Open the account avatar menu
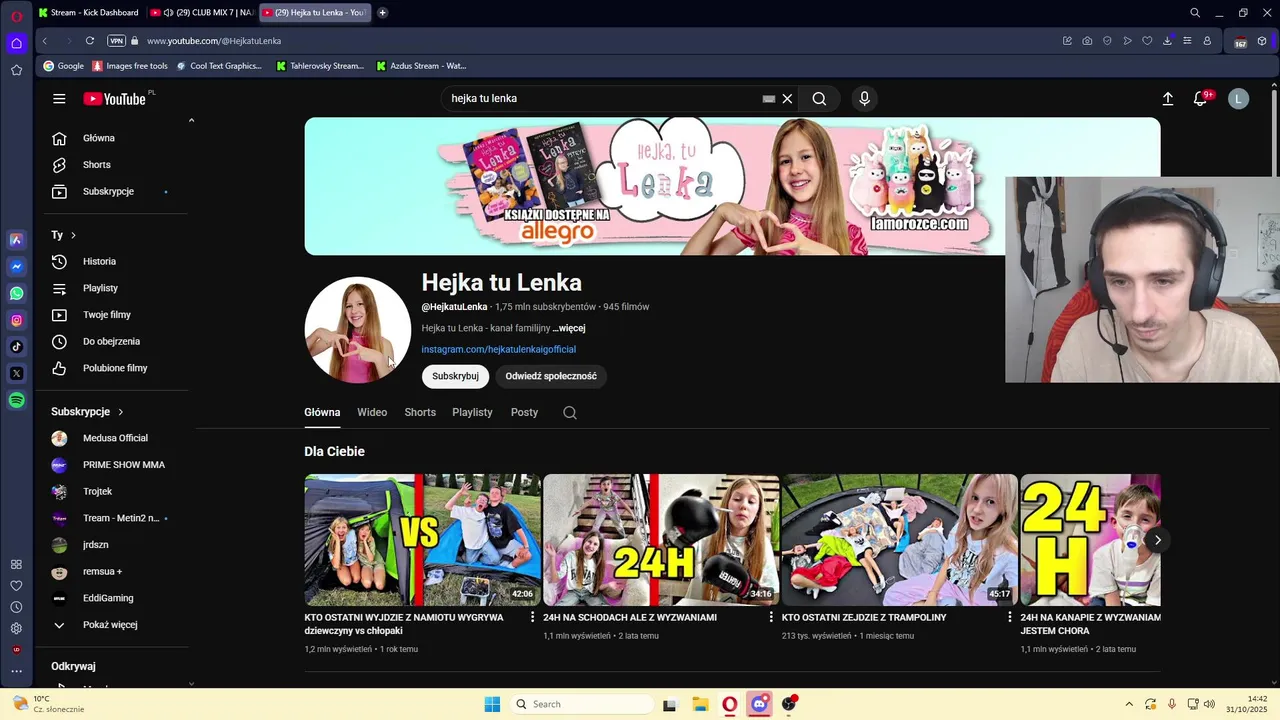Screen dimensions: 1280x720 click(1238, 98)
